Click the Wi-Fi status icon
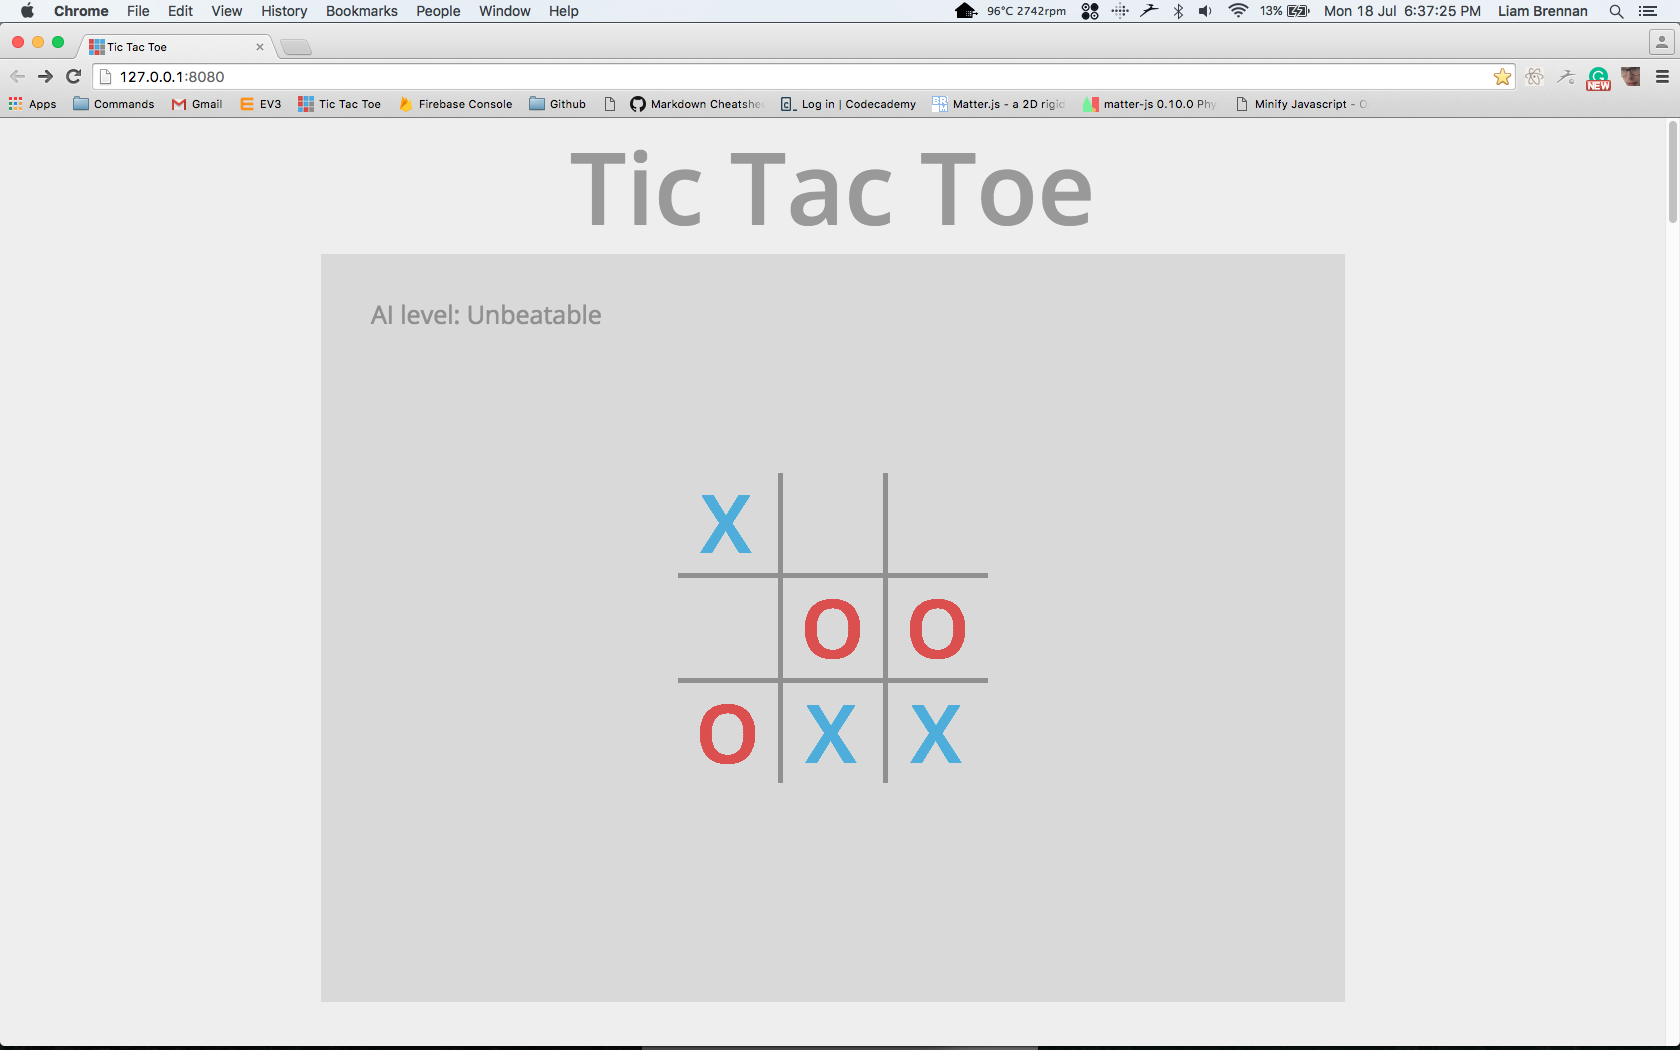This screenshot has height=1050, width=1680. pyautogui.click(x=1238, y=11)
